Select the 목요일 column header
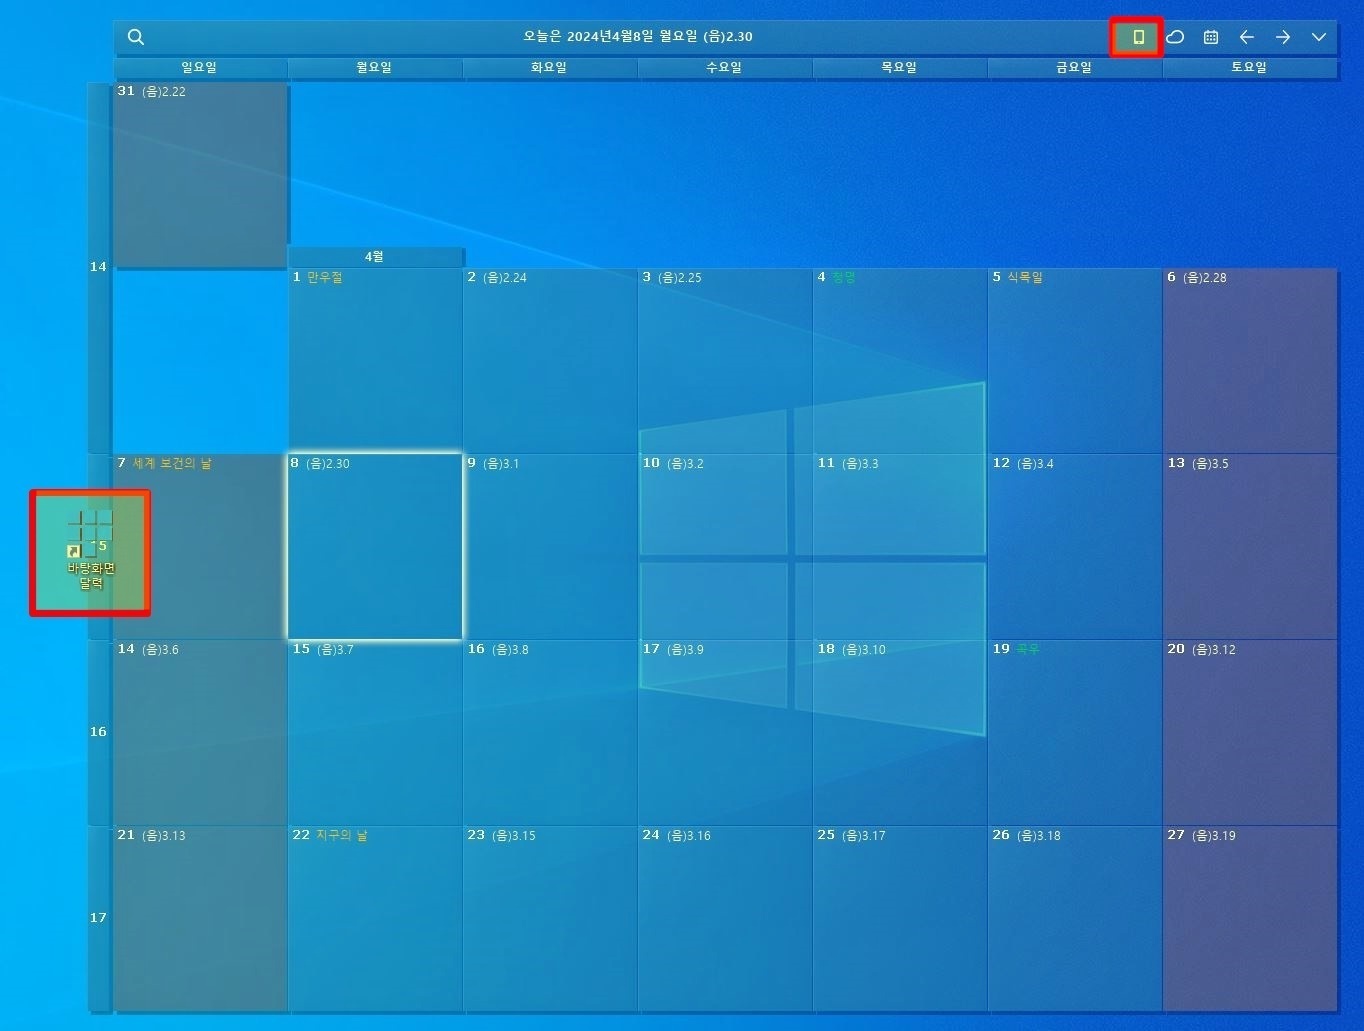 click(900, 68)
